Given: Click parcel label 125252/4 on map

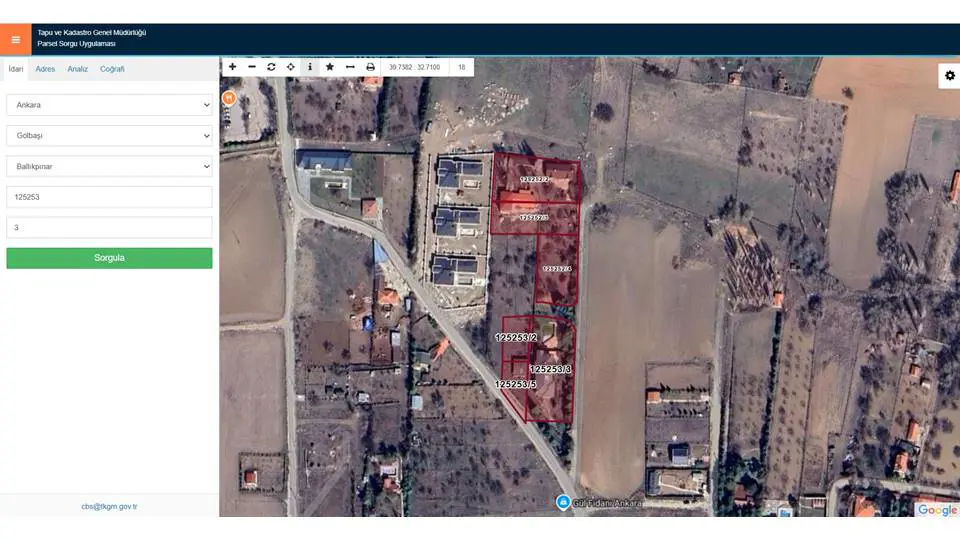Looking at the screenshot, I should 557,269.
